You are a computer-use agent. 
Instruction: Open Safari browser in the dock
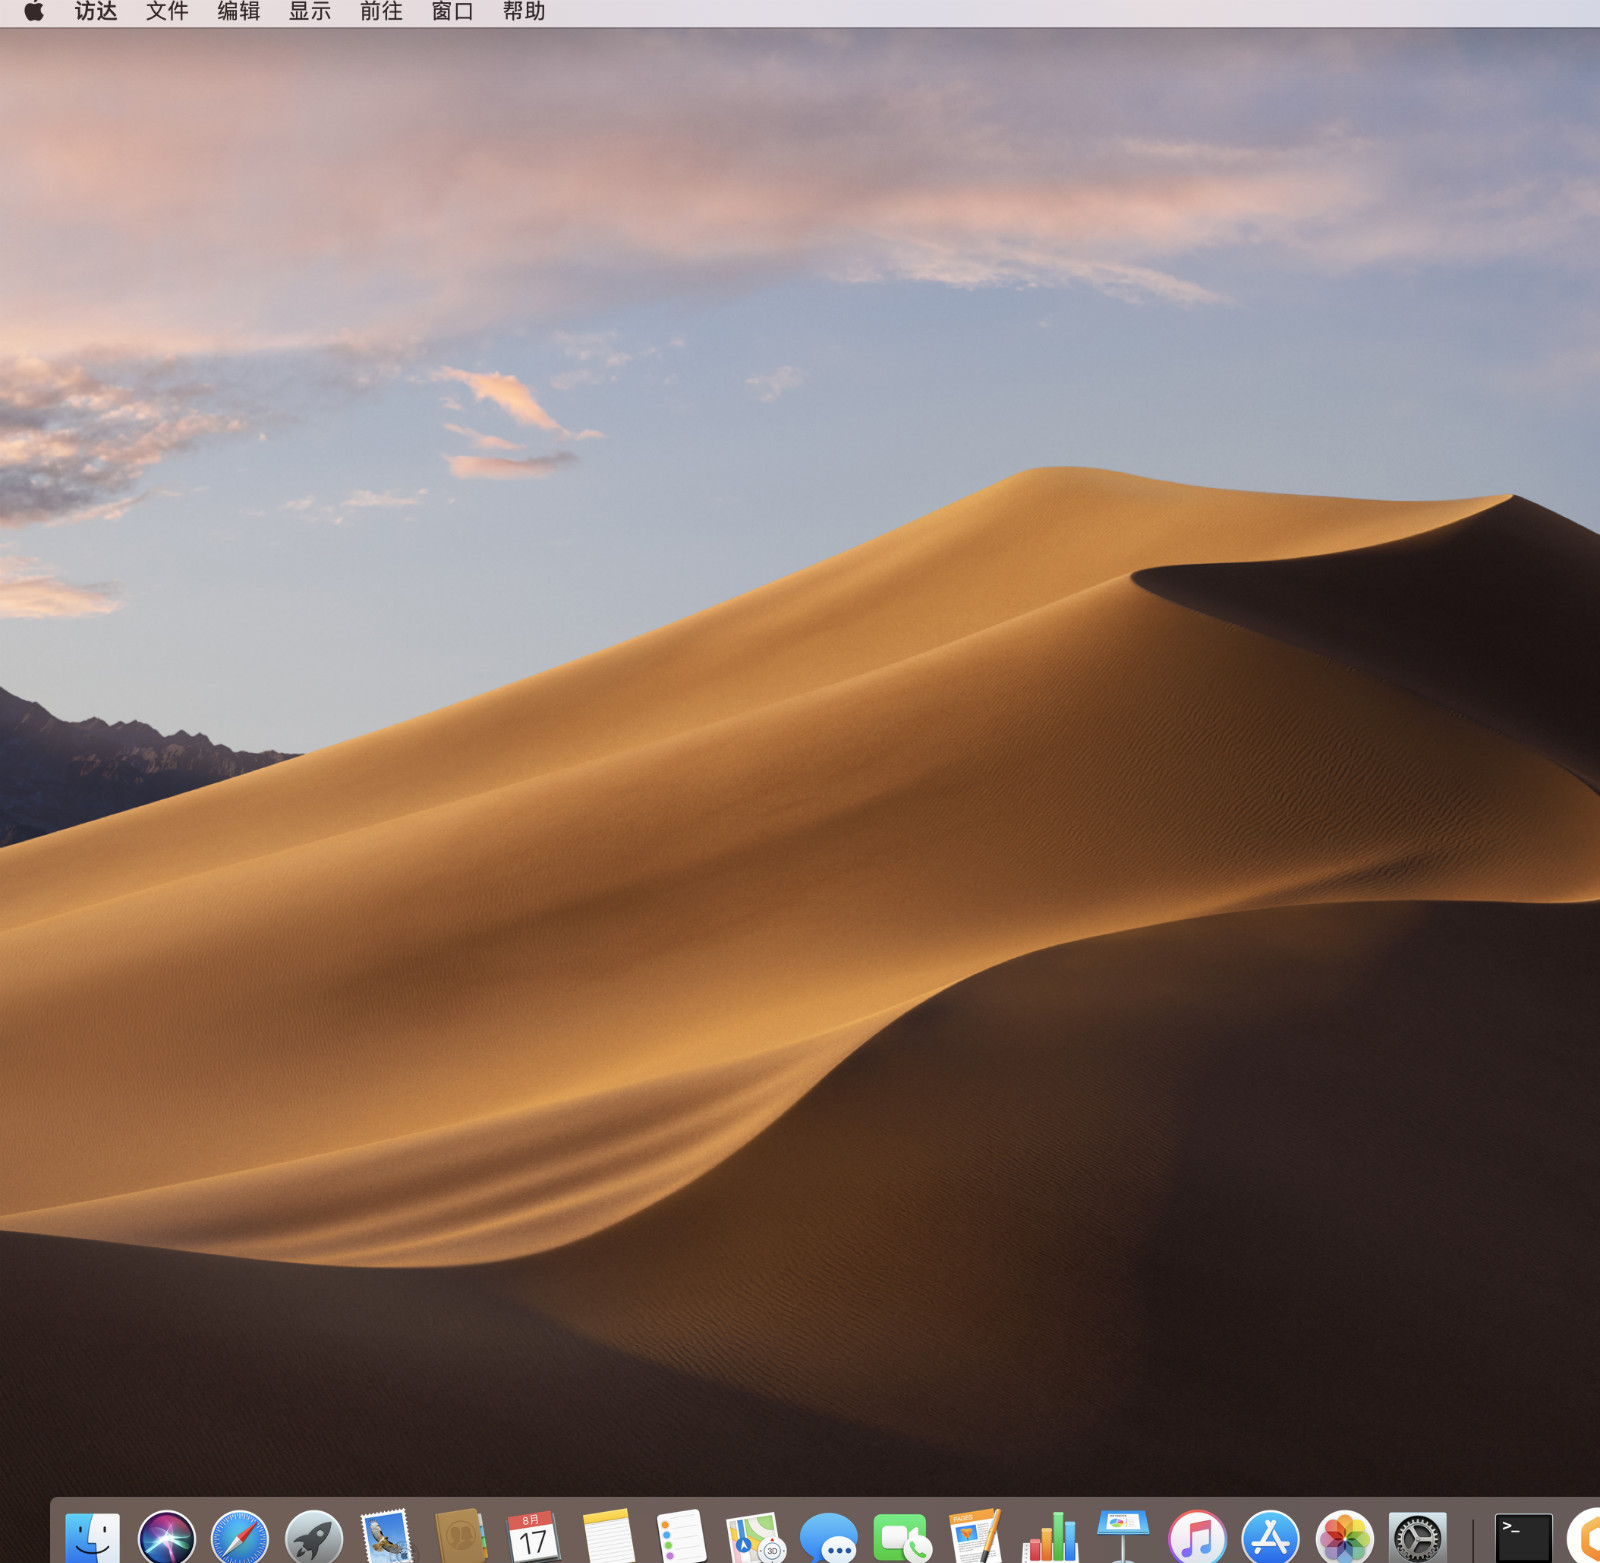[240, 1537]
